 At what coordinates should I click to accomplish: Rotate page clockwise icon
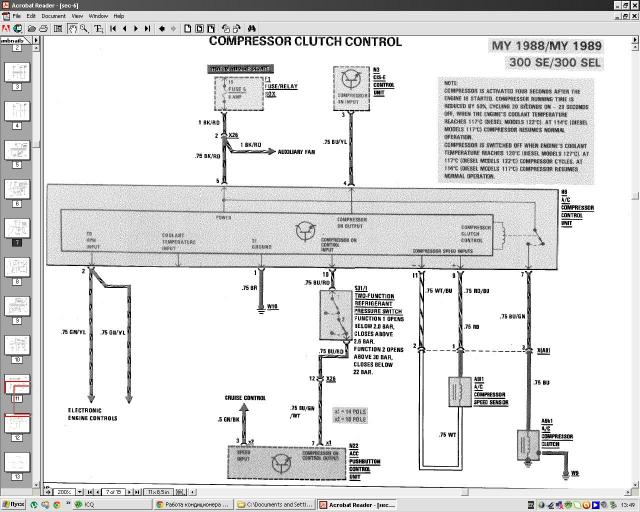point(237,29)
